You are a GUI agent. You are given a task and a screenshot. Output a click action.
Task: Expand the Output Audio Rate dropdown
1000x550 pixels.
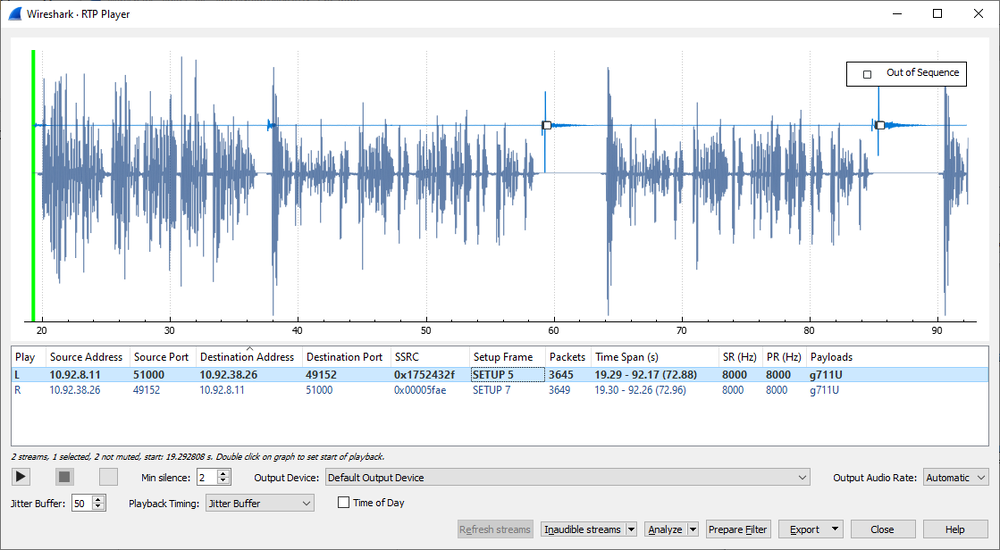tap(955, 478)
